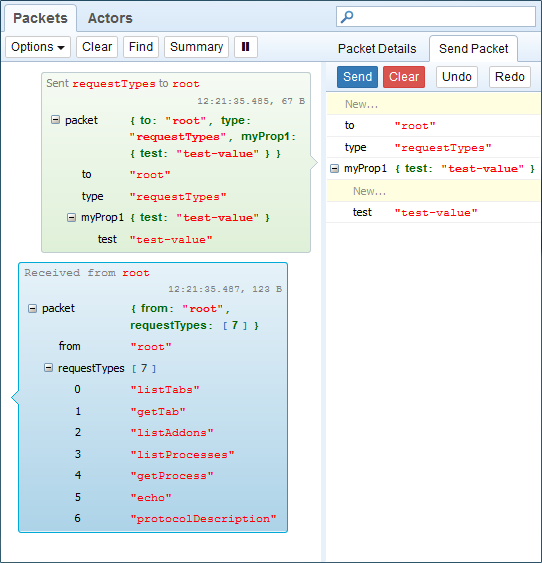Collapse myProp1 in the Send Packet editor

(x=334, y=168)
